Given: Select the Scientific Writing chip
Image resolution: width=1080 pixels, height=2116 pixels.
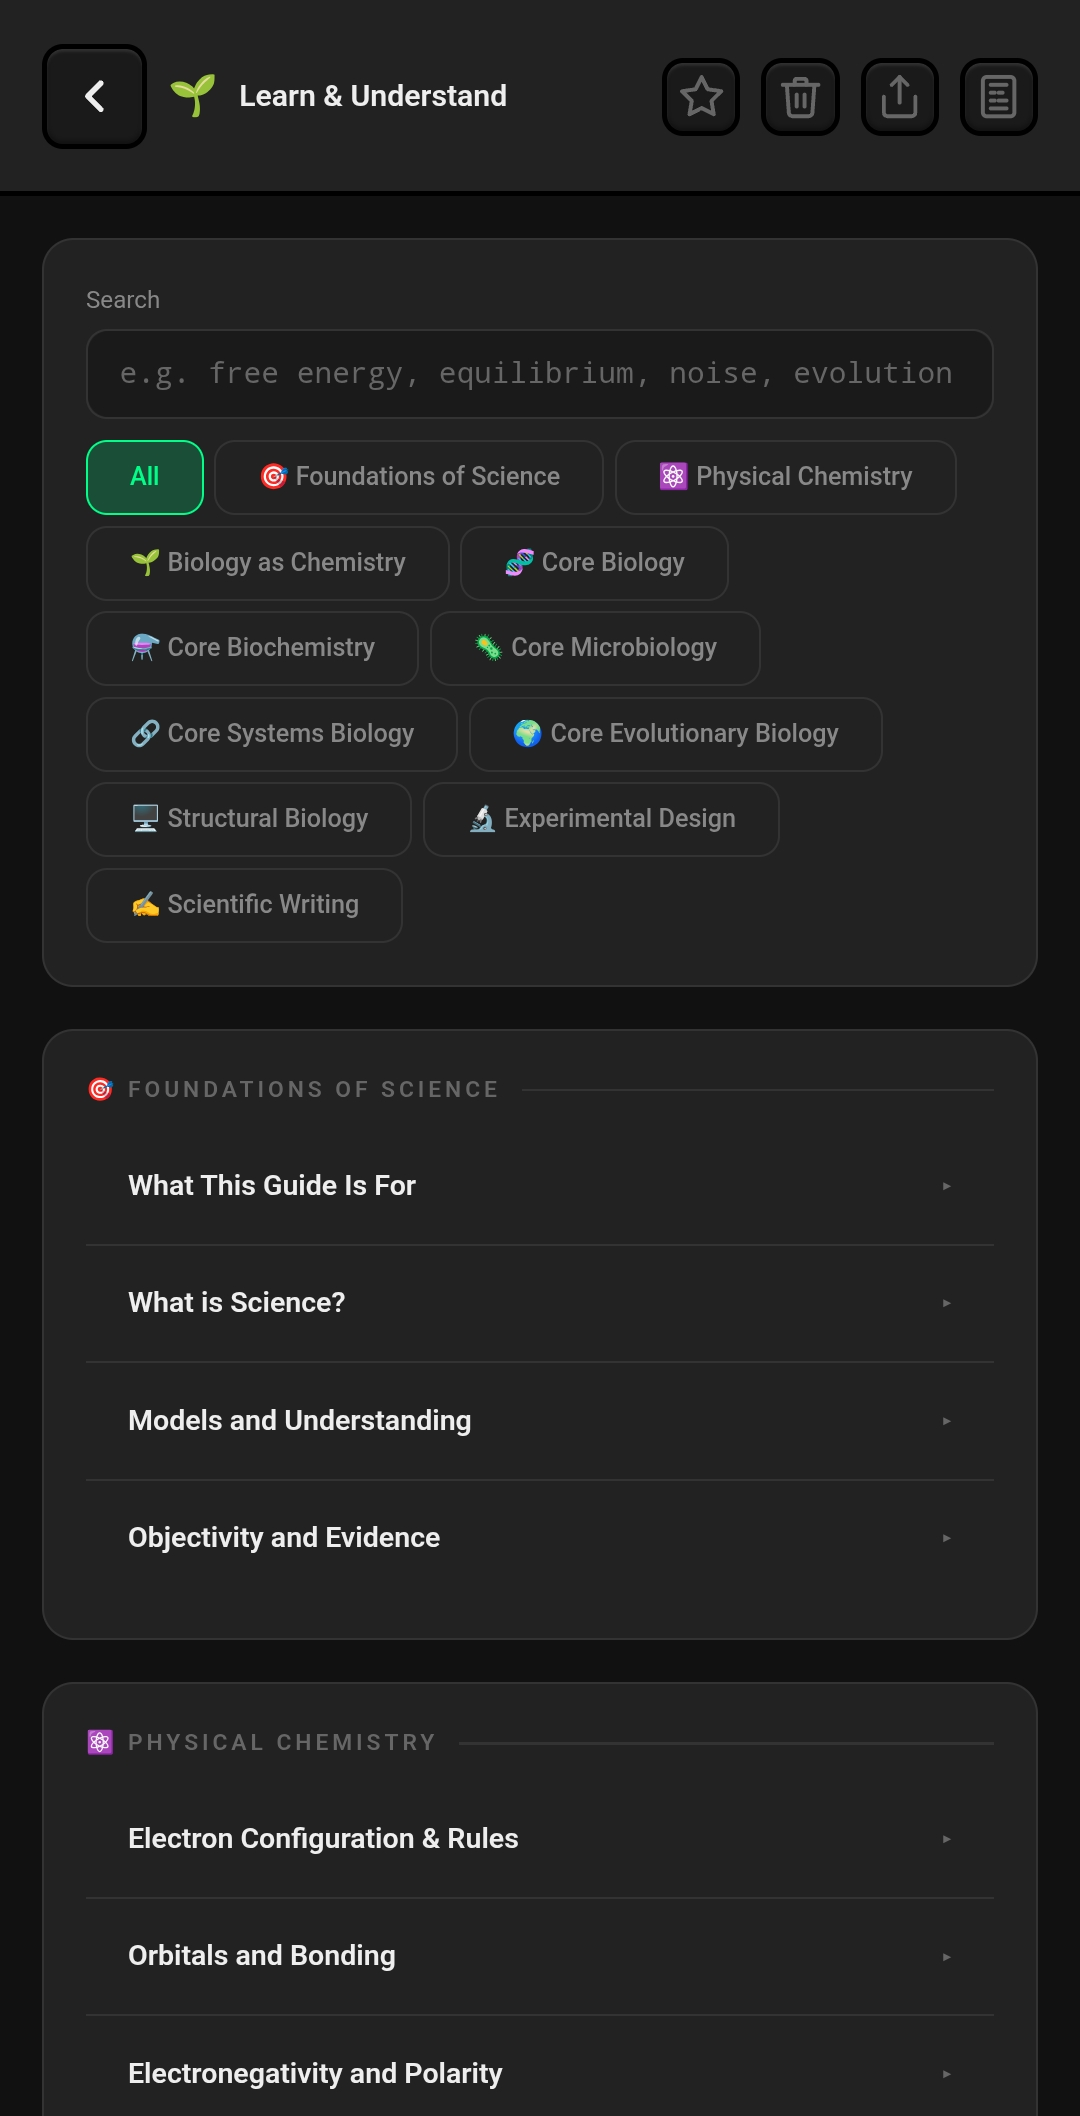Looking at the screenshot, I should [x=244, y=905].
